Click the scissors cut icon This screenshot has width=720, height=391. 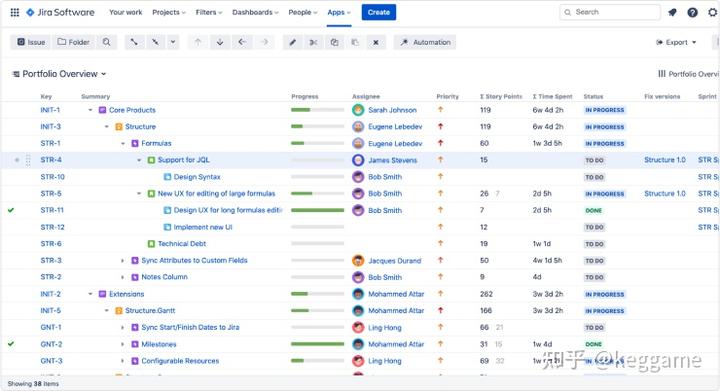[313, 42]
